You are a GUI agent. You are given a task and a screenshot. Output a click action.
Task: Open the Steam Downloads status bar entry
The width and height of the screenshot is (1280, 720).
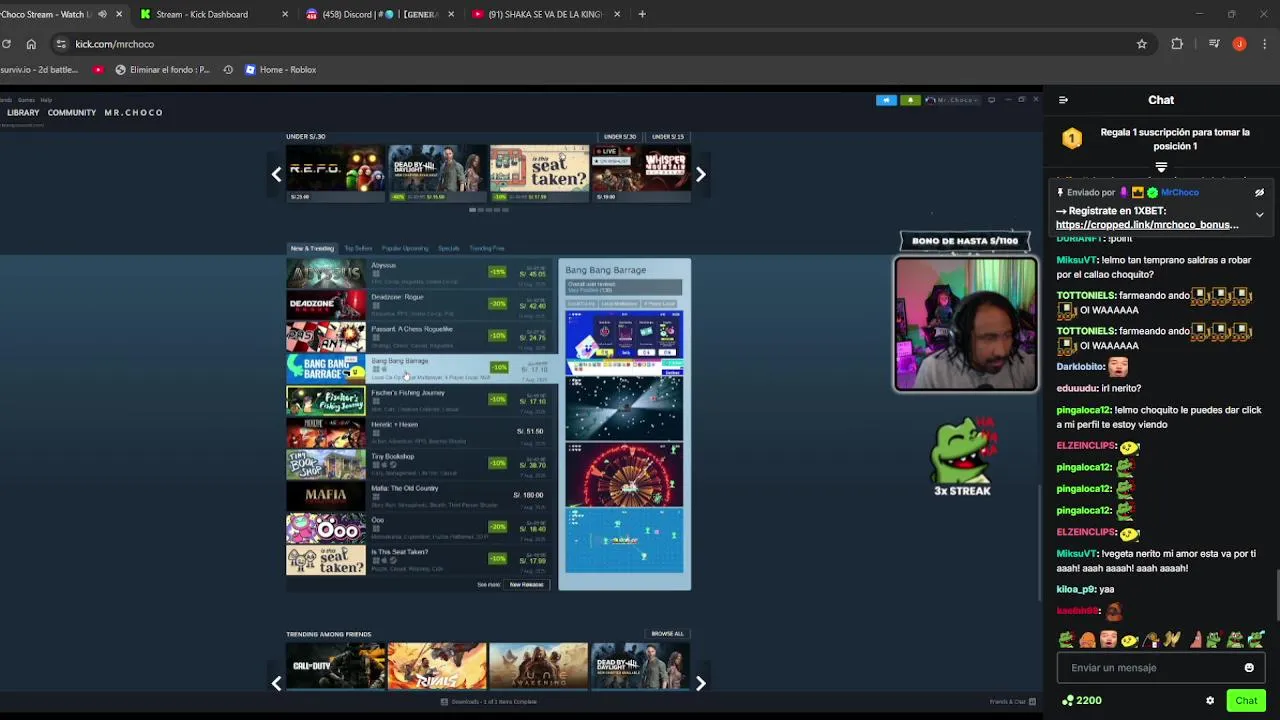click(489, 702)
